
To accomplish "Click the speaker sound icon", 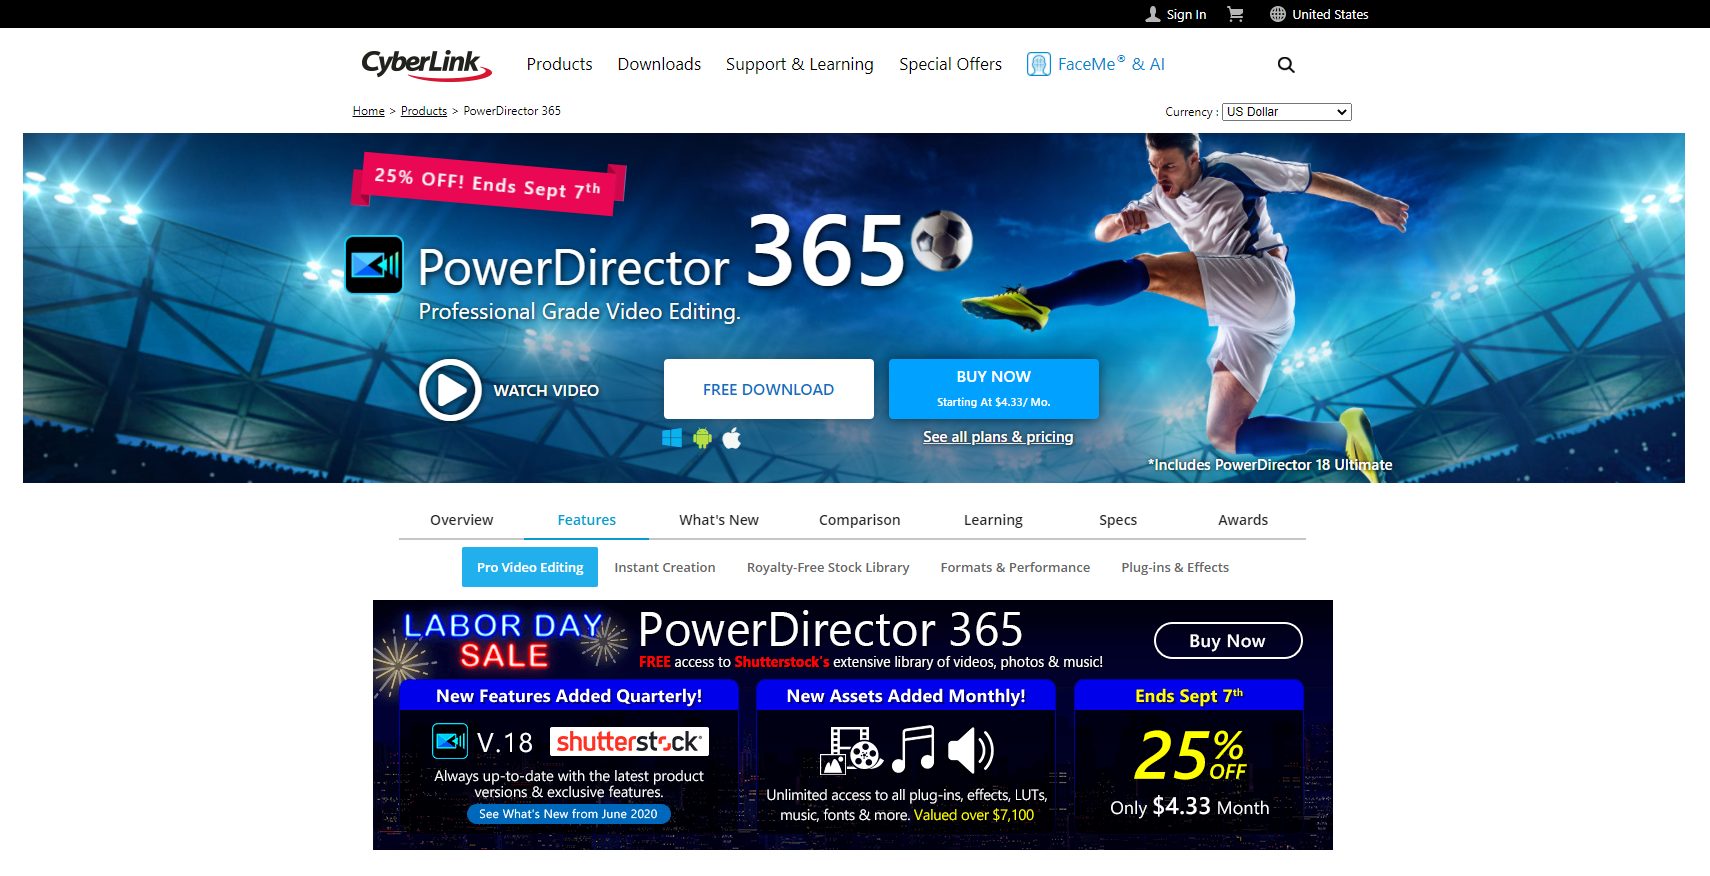I will click(x=970, y=750).
